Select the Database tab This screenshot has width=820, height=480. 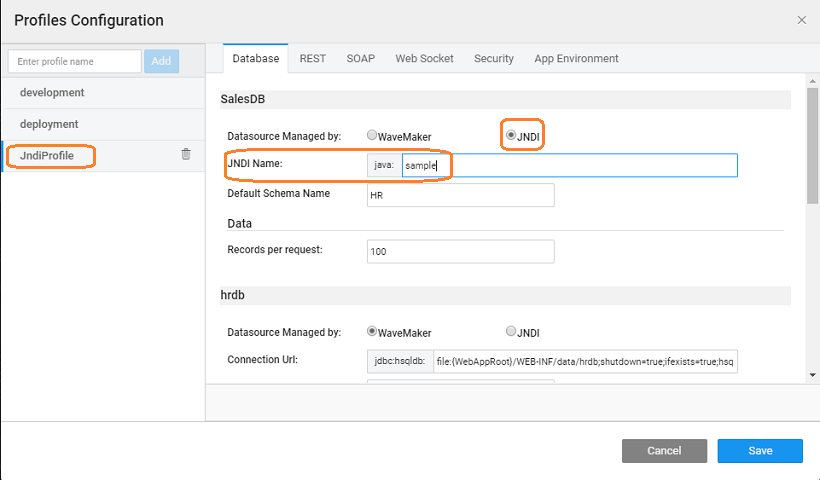(255, 59)
